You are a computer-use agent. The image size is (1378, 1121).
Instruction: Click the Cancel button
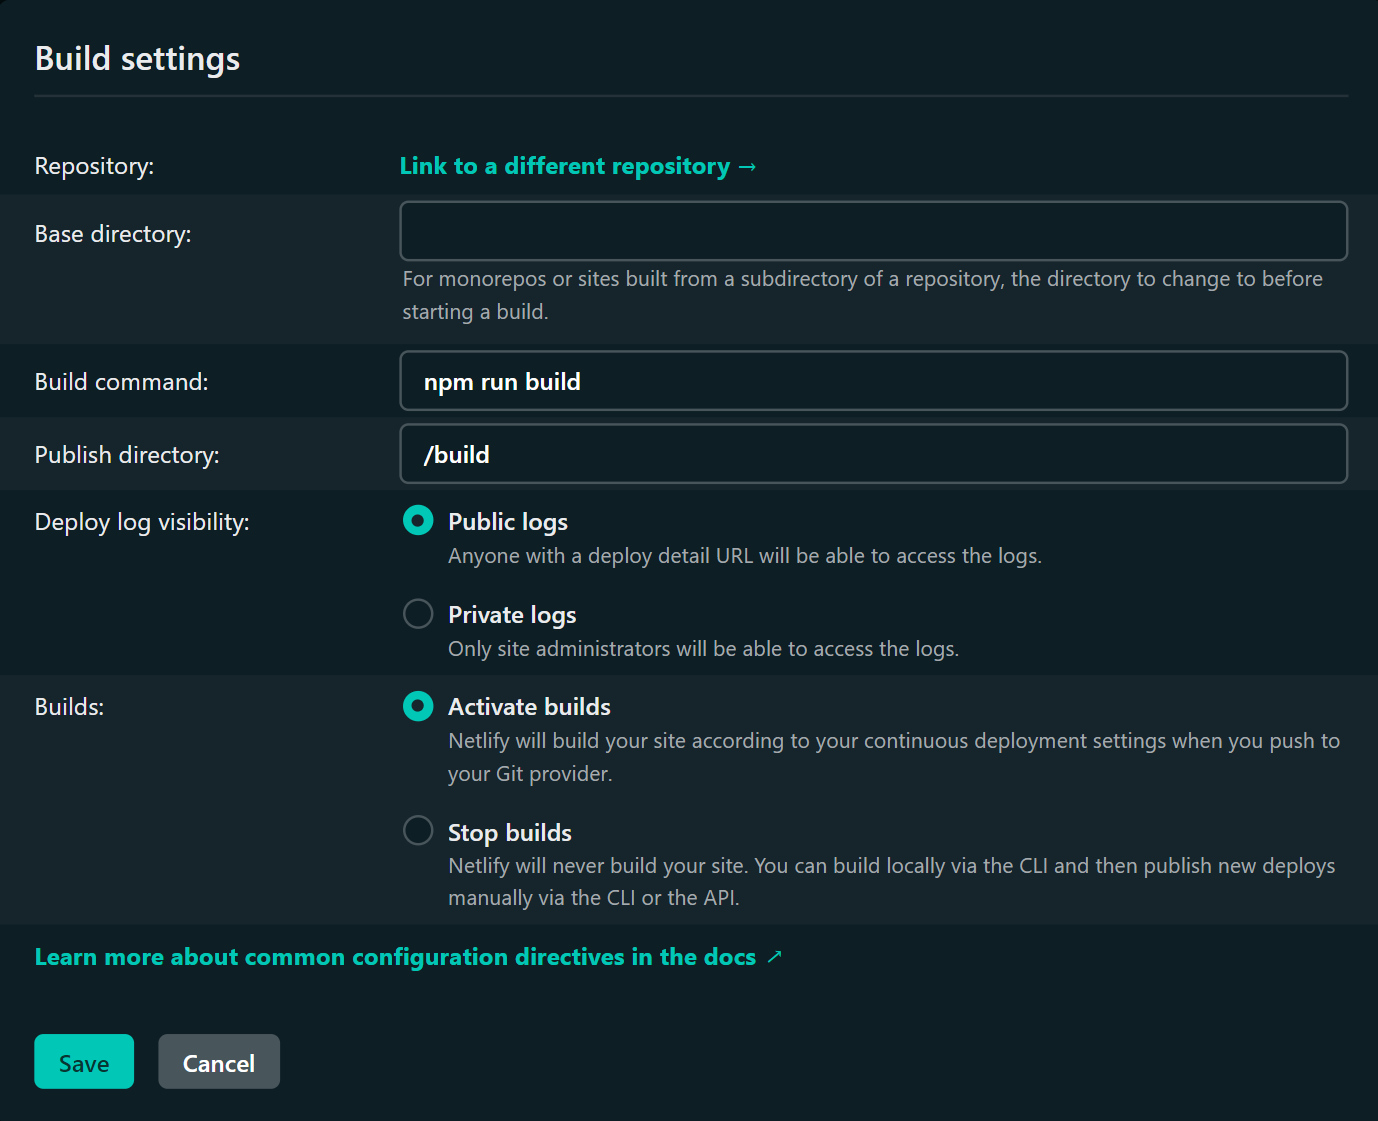[x=219, y=1062]
